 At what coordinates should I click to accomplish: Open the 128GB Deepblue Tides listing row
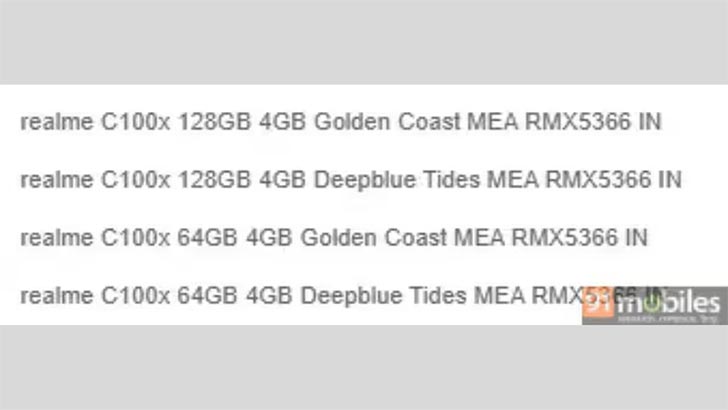(x=350, y=180)
